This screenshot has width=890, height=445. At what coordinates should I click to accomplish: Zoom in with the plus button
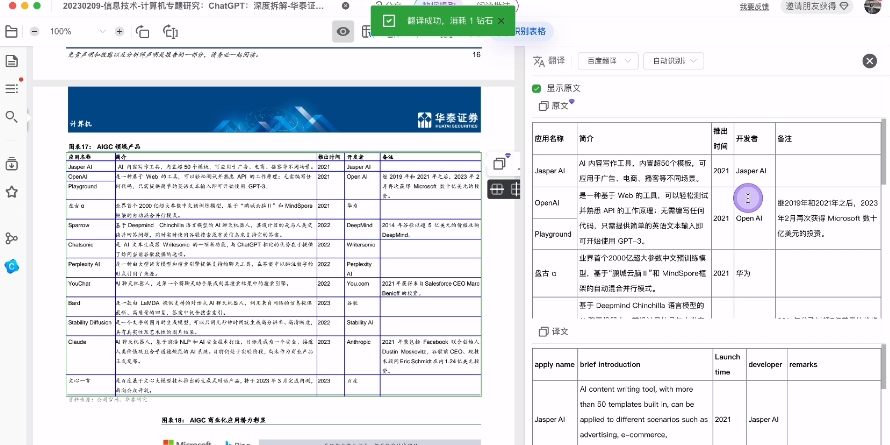coord(119,32)
